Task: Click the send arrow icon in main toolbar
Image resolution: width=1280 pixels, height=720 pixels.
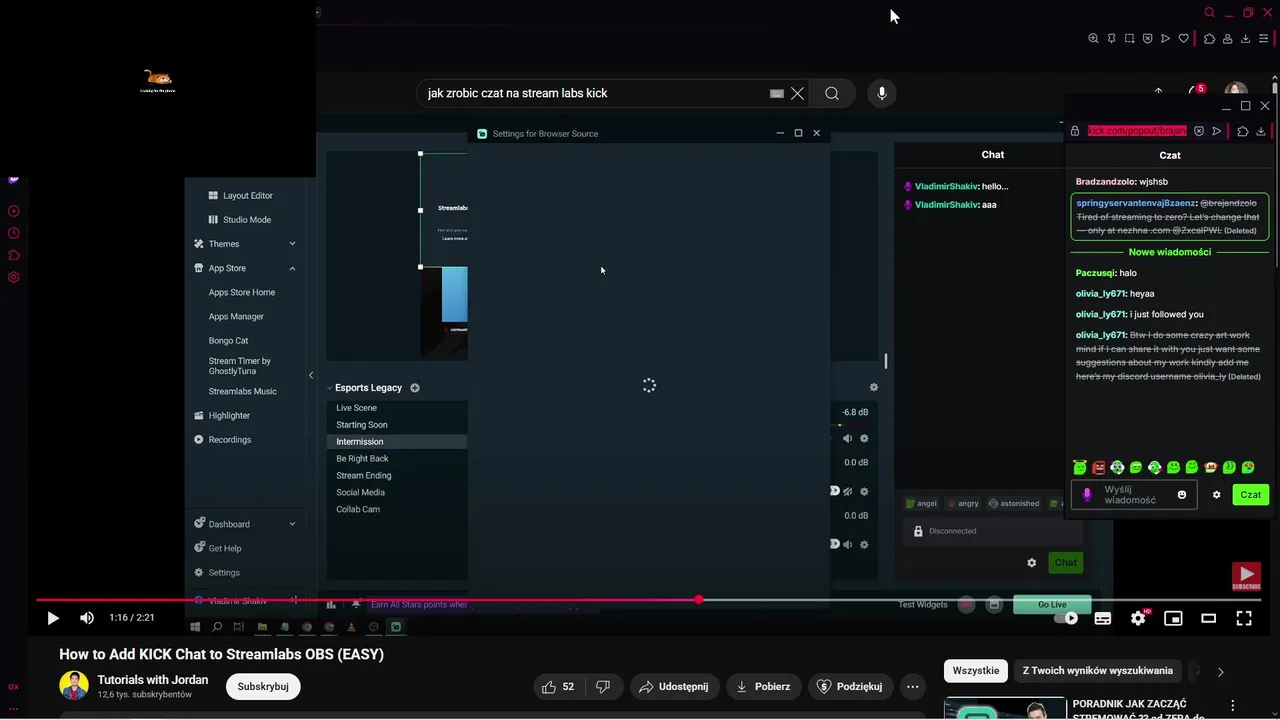Action: tap(1165, 39)
